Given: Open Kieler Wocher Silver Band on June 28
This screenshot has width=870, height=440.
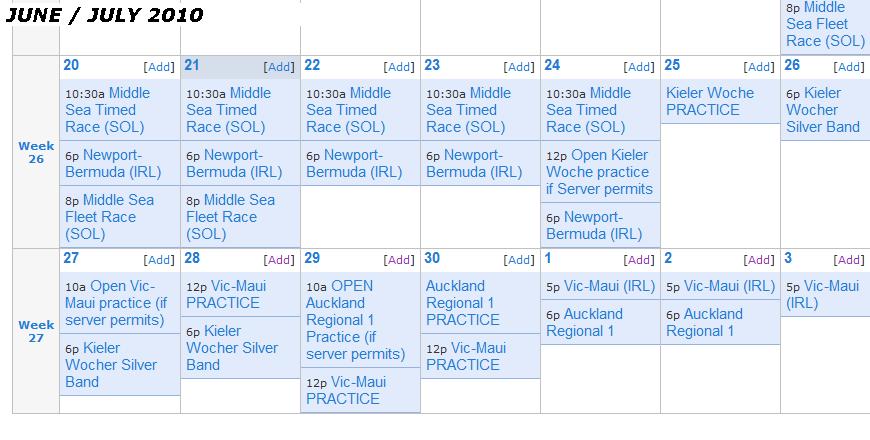Looking at the screenshot, I should 231,348.
